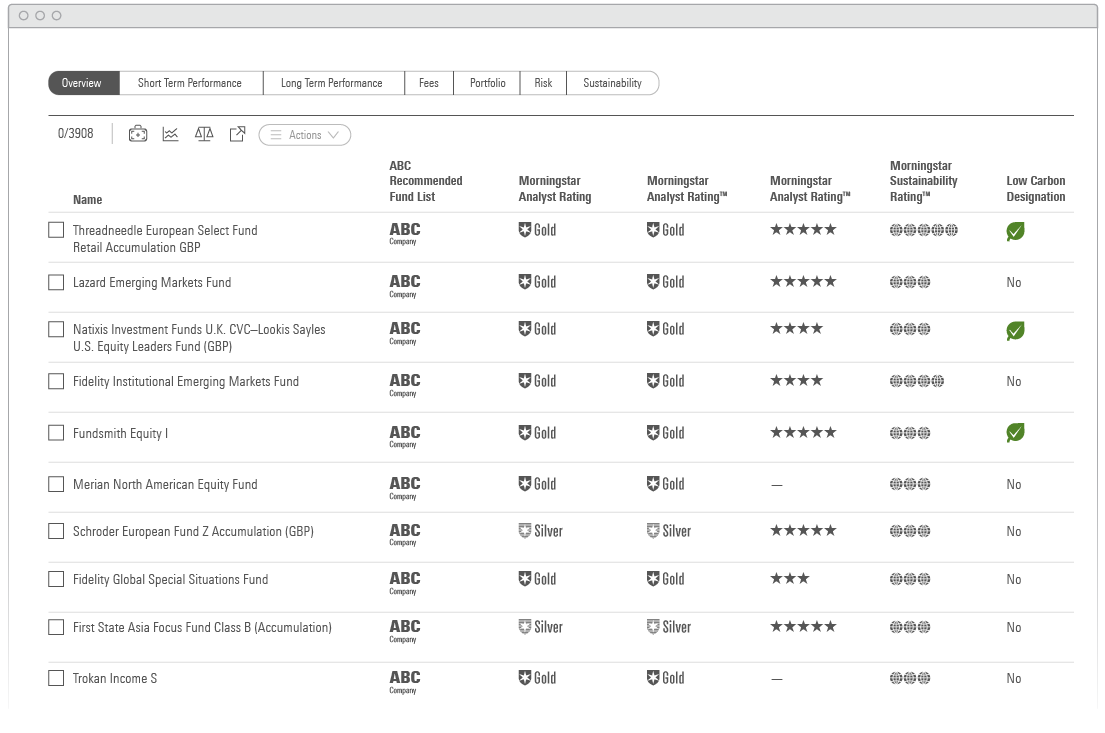
Task: Open Merian North American Equity Fund link
Action: tap(165, 485)
